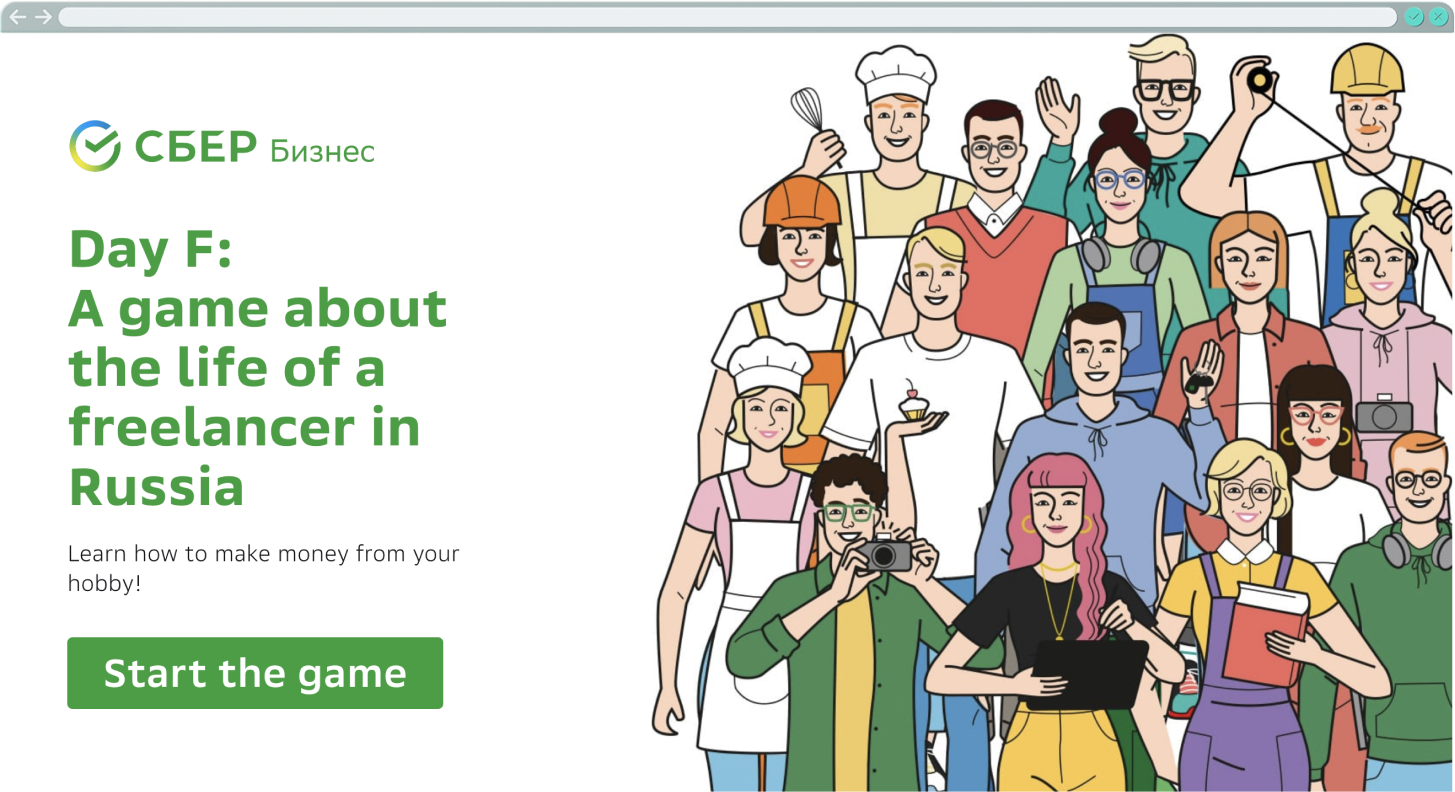Click the camera hanging on the pink hoodie
The width and height of the screenshot is (1455, 792).
click(1384, 413)
